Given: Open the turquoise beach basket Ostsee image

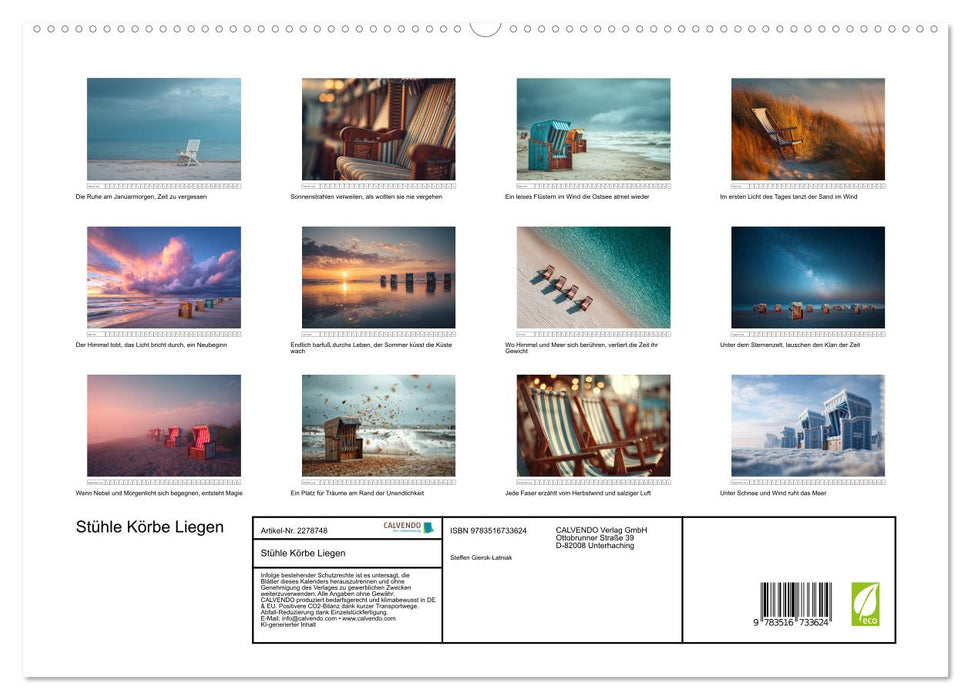Looking at the screenshot, I should [593, 129].
